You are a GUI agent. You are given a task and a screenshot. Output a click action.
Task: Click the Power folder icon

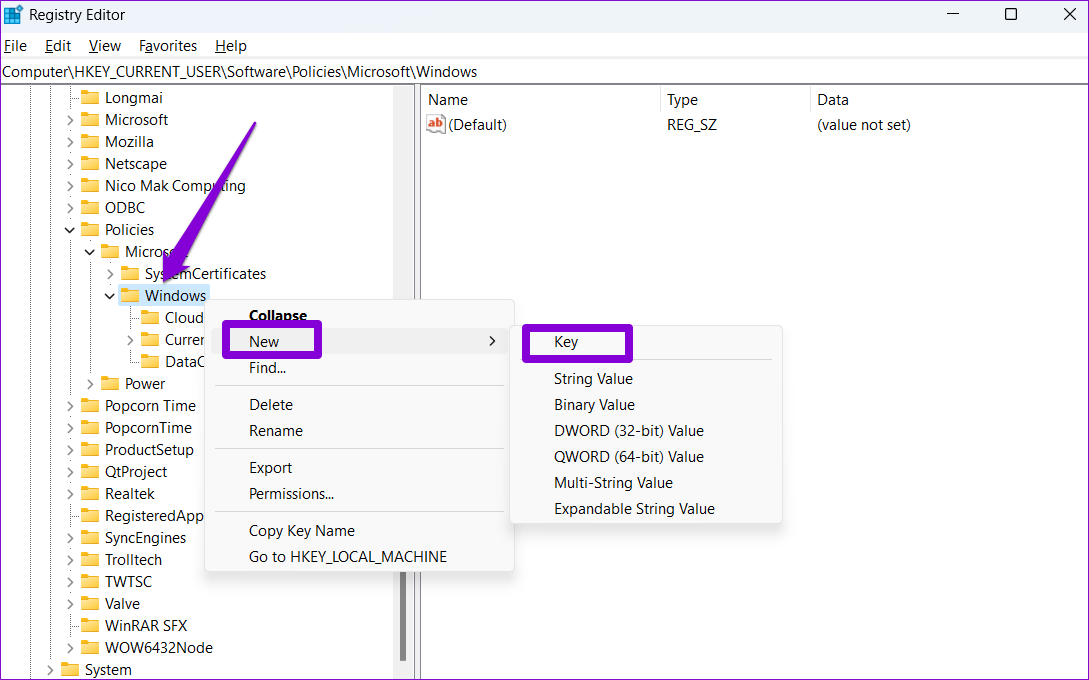click(110, 384)
